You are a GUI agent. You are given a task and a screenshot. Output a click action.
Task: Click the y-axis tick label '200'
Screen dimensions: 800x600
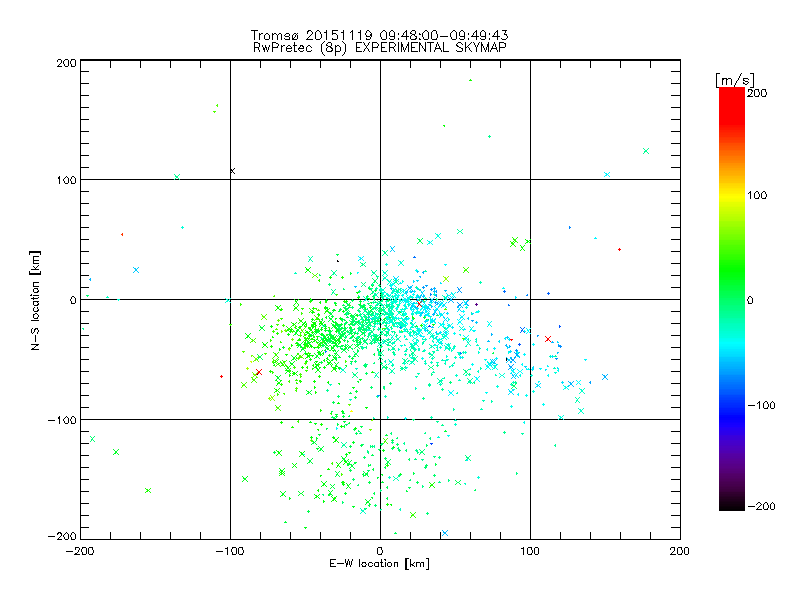[66, 64]
